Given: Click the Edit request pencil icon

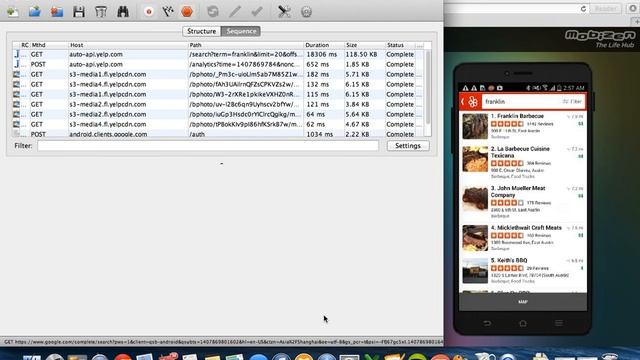Looking at the screenshot, I should pos(235,11).
